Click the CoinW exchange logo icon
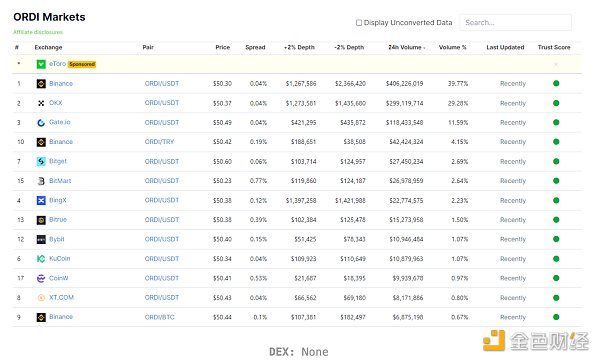The image size is (600, 362). point(41,278)
